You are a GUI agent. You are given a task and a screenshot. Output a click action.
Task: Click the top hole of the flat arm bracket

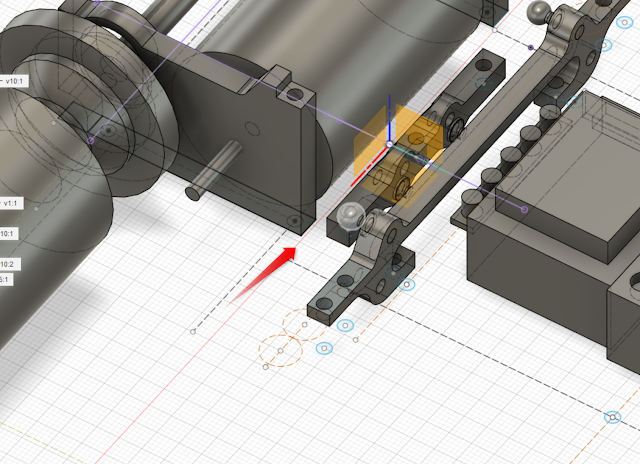click(x=484, y=64)
